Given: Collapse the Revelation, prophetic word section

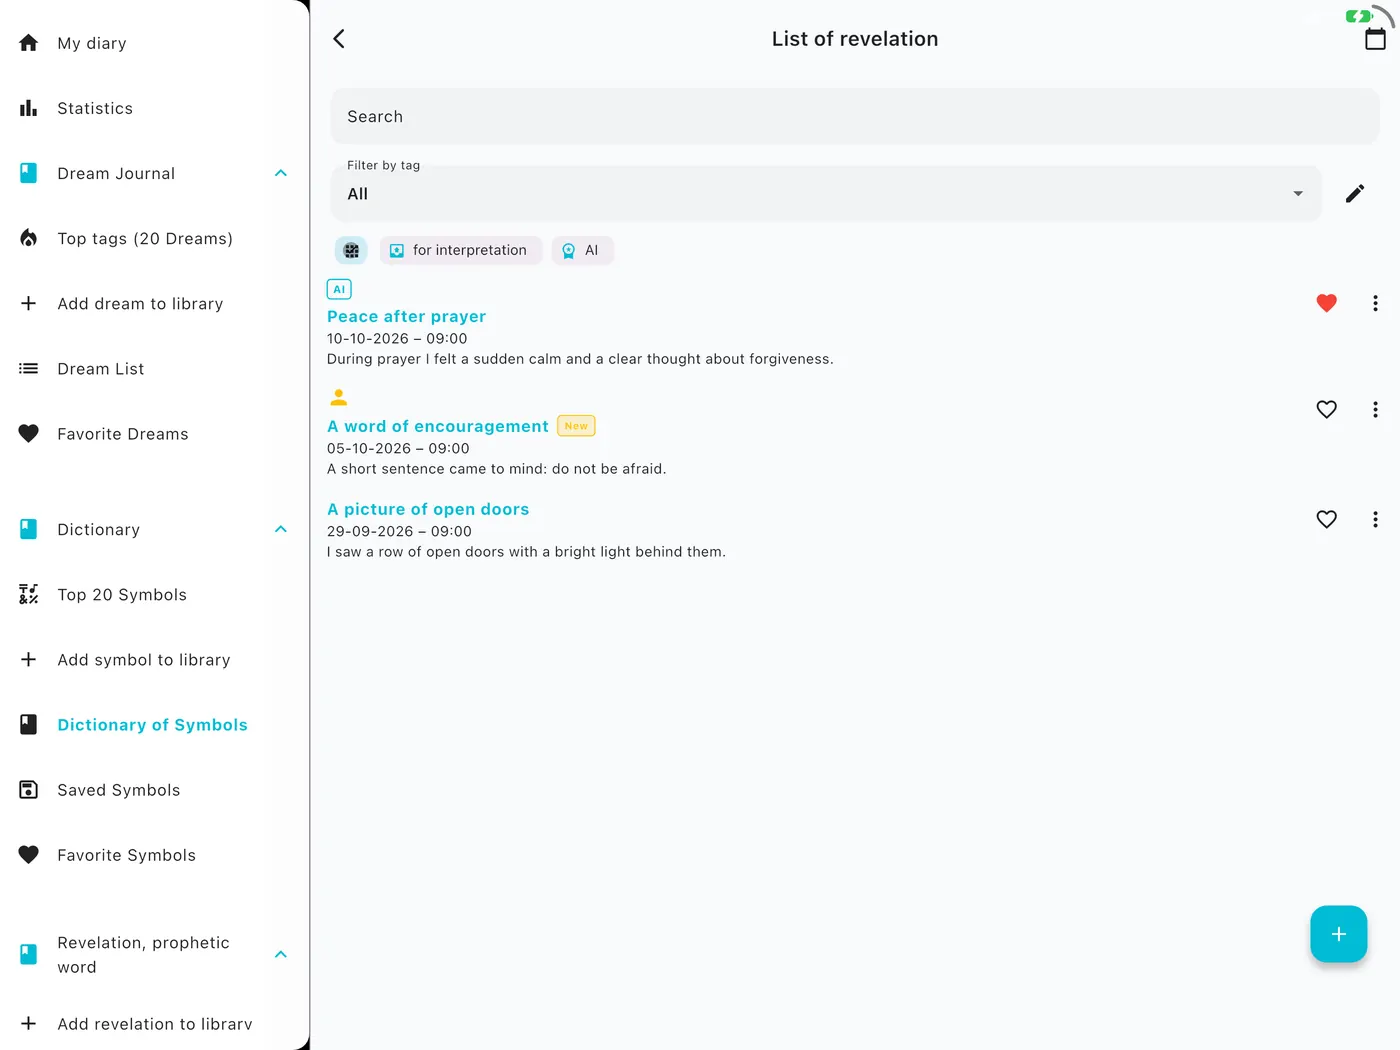Looking at the screenshot, I should [x=281, y=954].
